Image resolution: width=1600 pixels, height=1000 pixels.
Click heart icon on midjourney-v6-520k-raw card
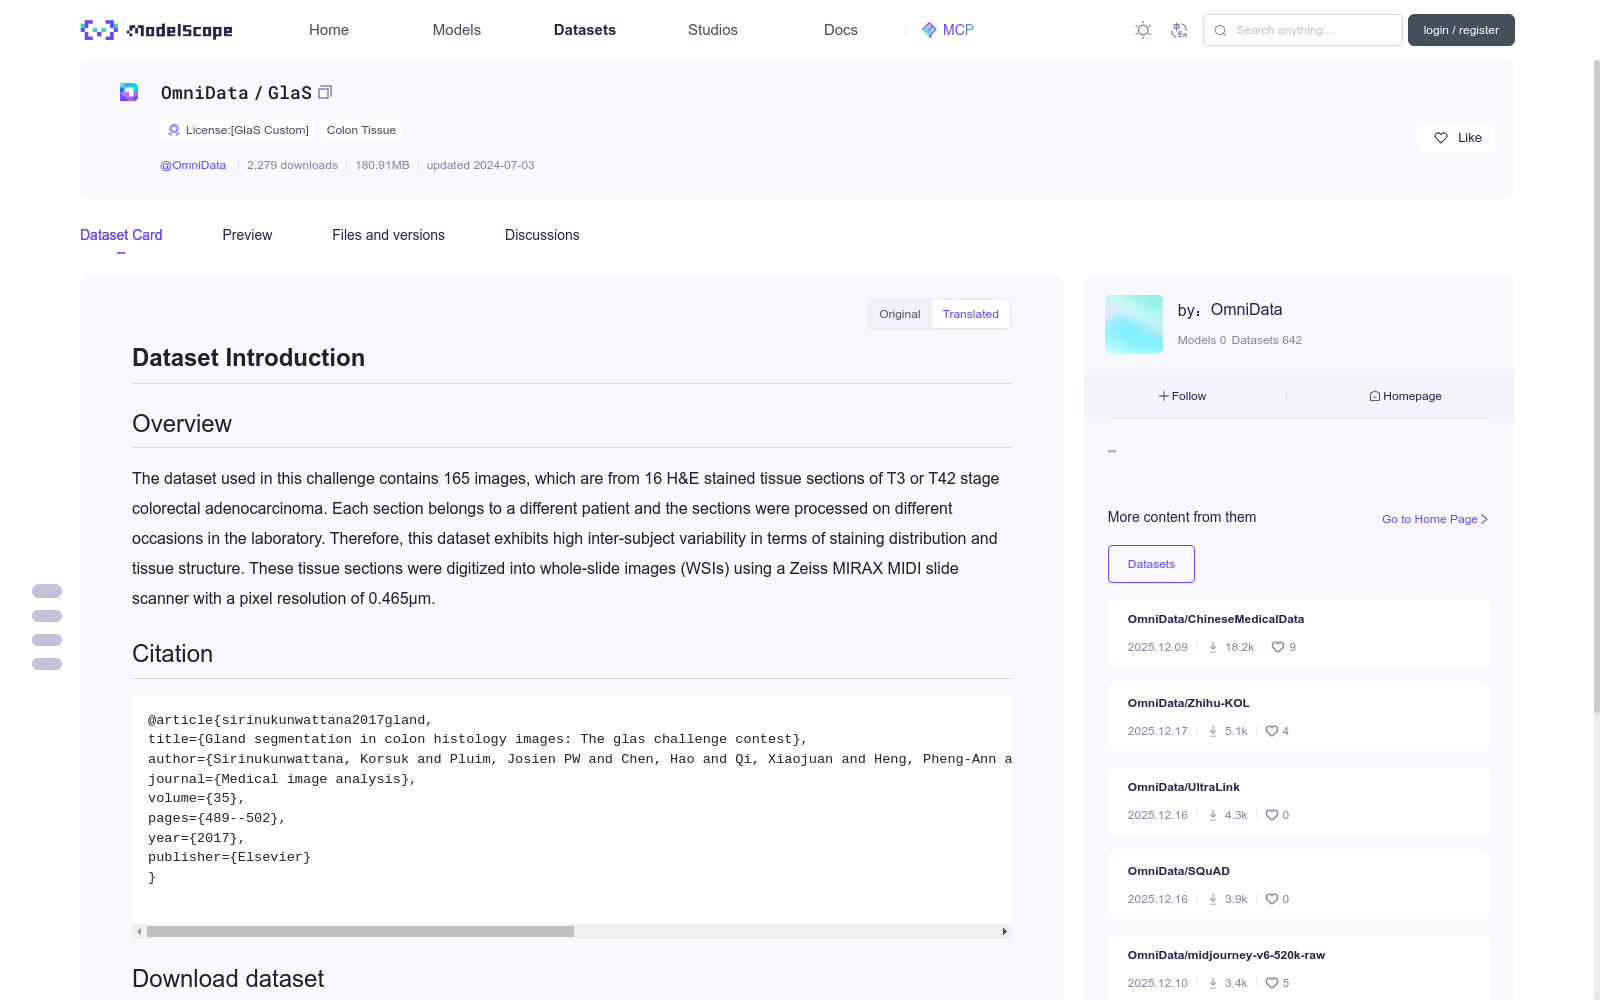[x=1272, y=983]
